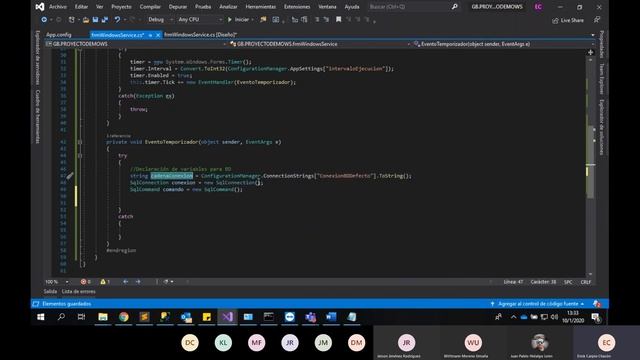Open the Herramientas menu

[260, 7]
